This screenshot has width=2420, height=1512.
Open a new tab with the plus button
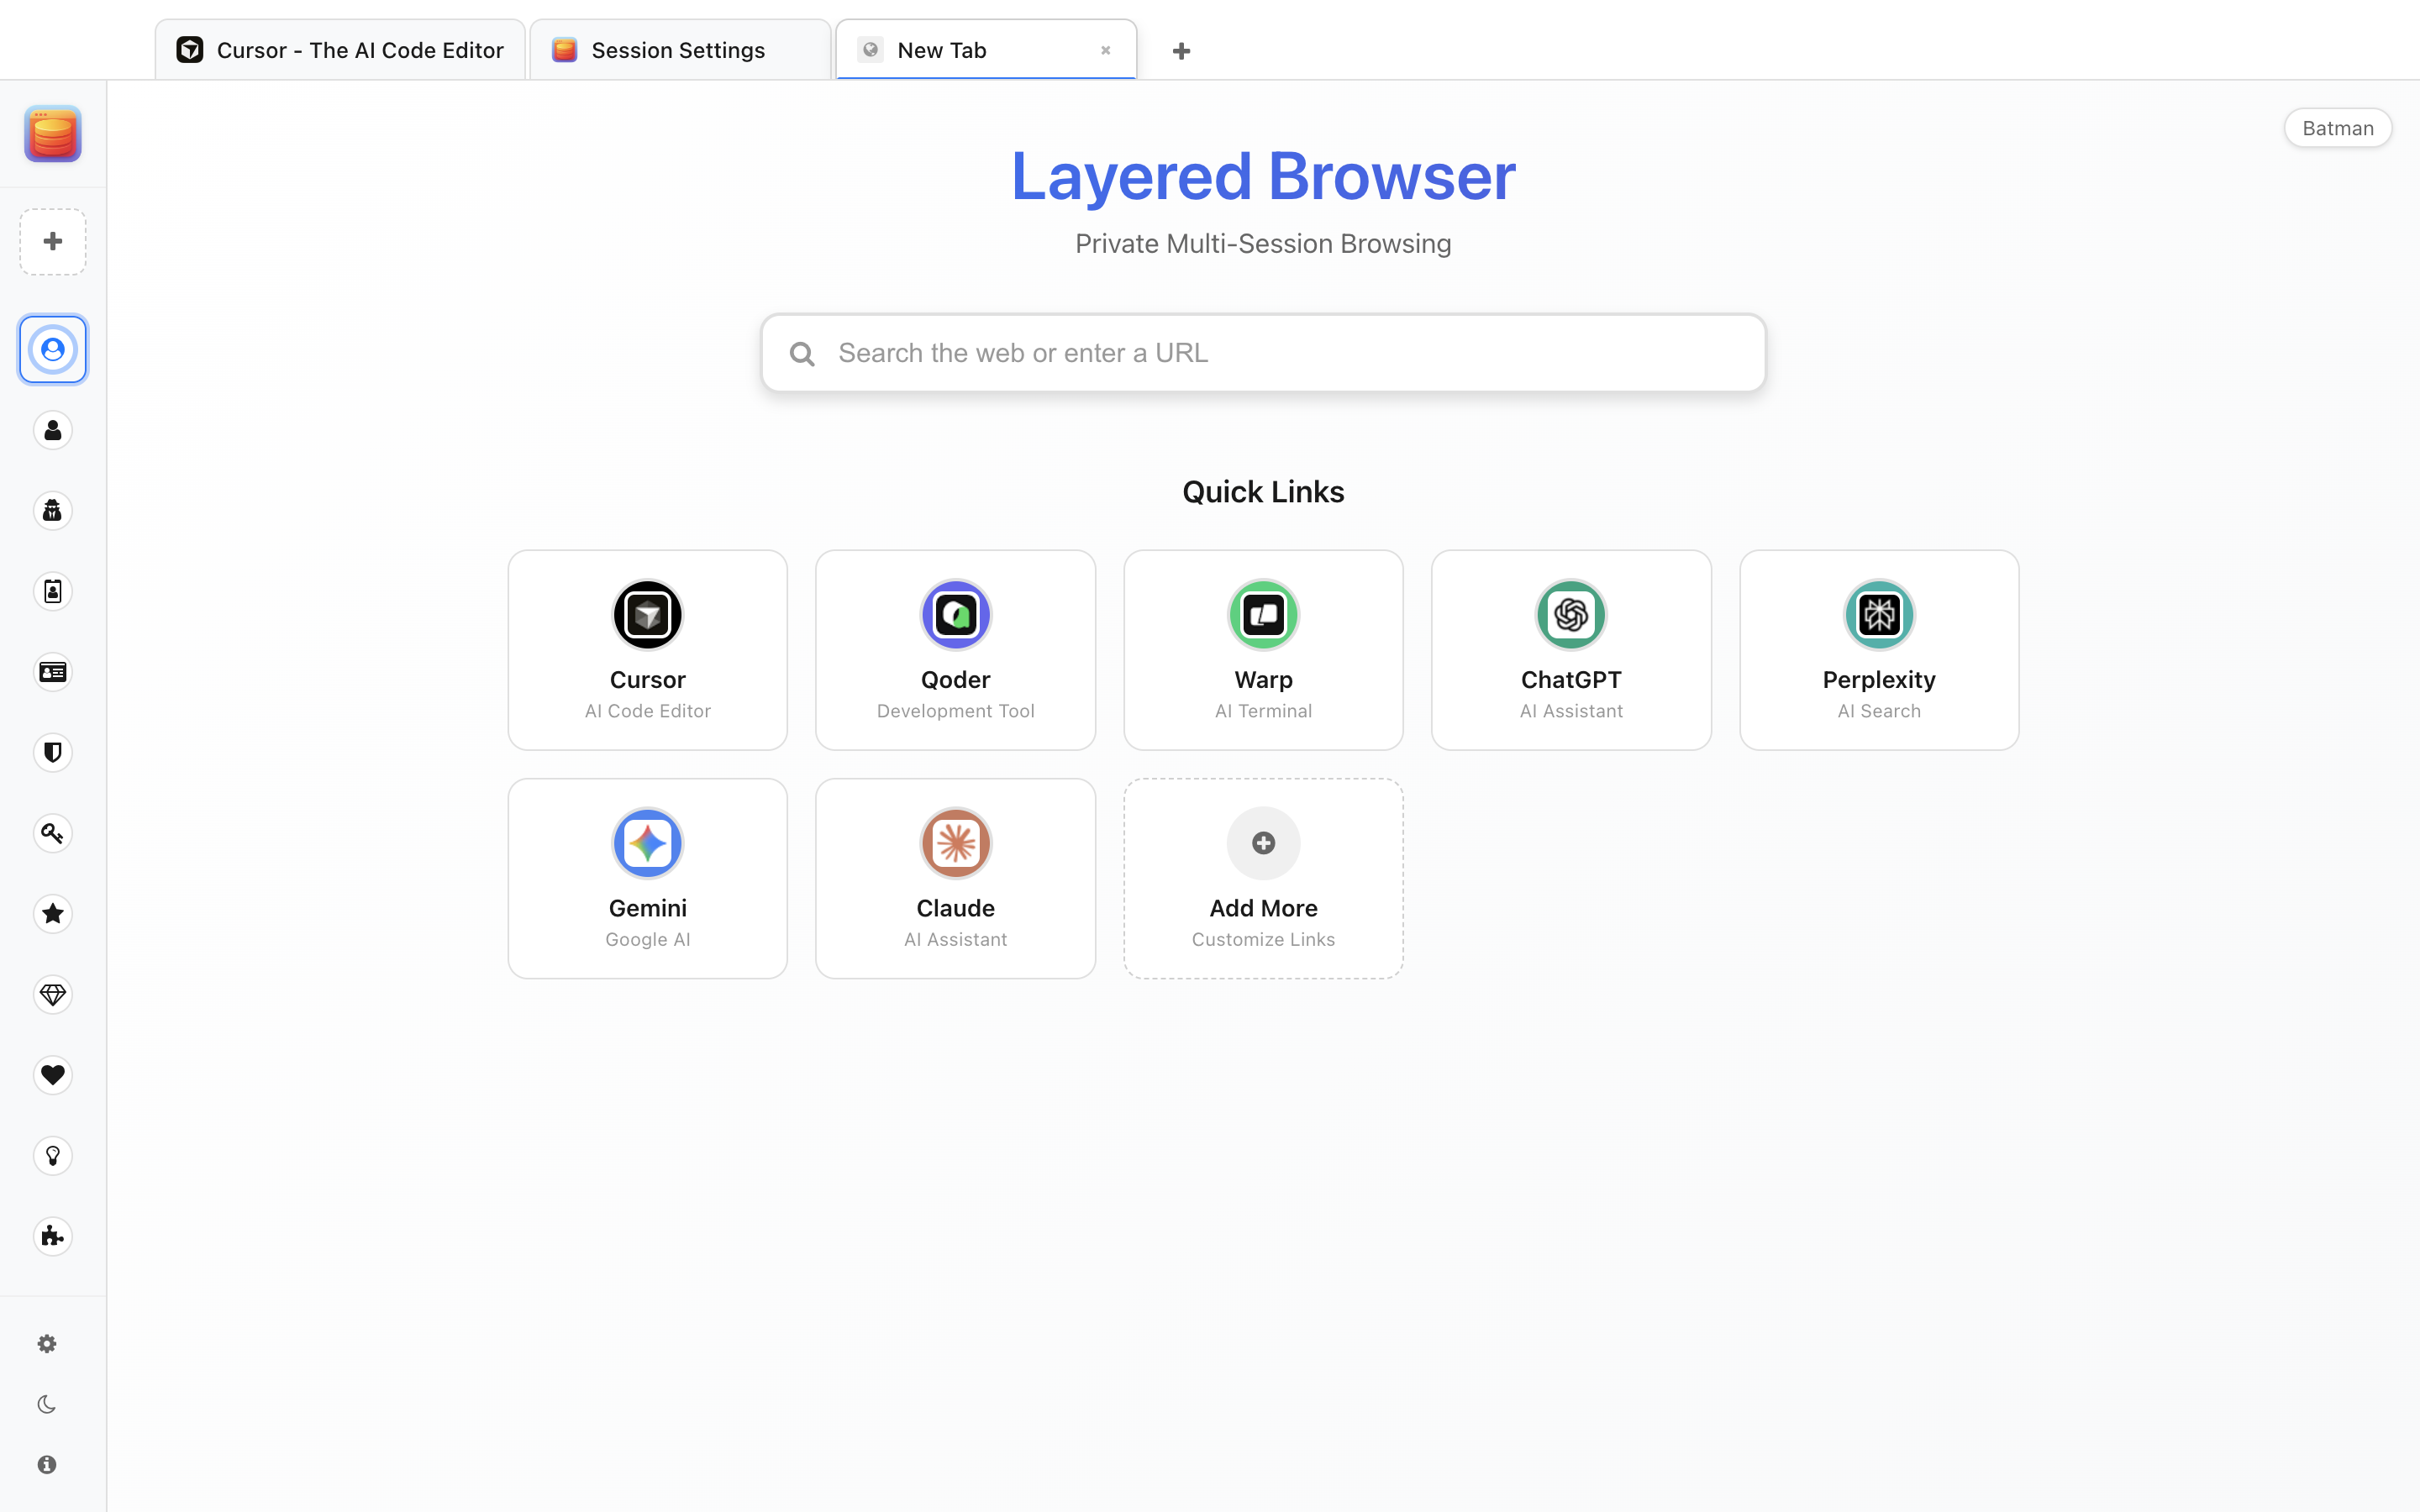(x=1181, y=51)
